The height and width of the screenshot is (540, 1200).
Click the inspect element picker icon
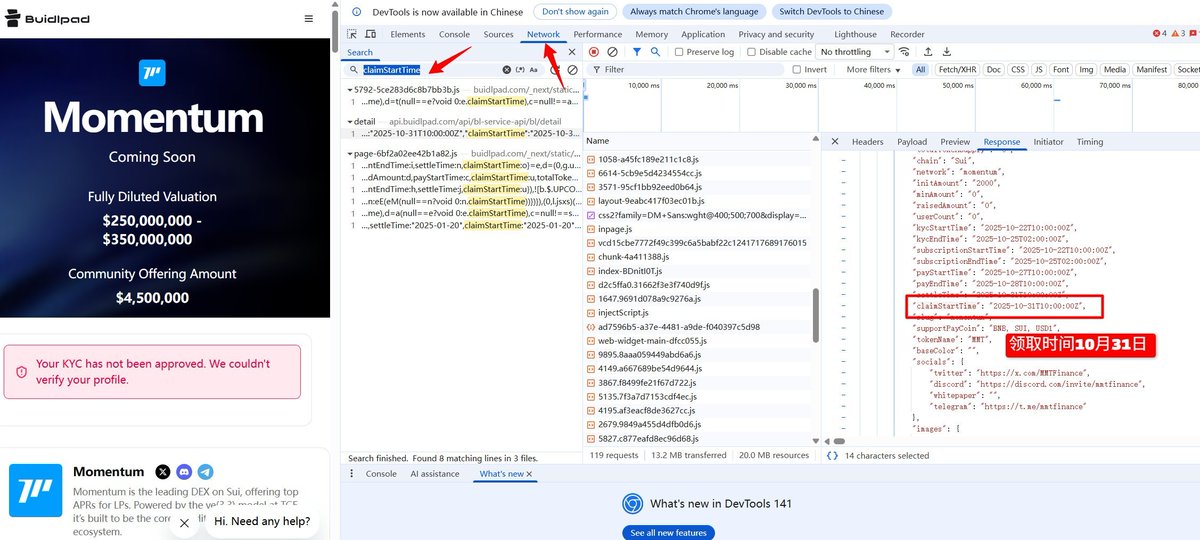(352, 34)
